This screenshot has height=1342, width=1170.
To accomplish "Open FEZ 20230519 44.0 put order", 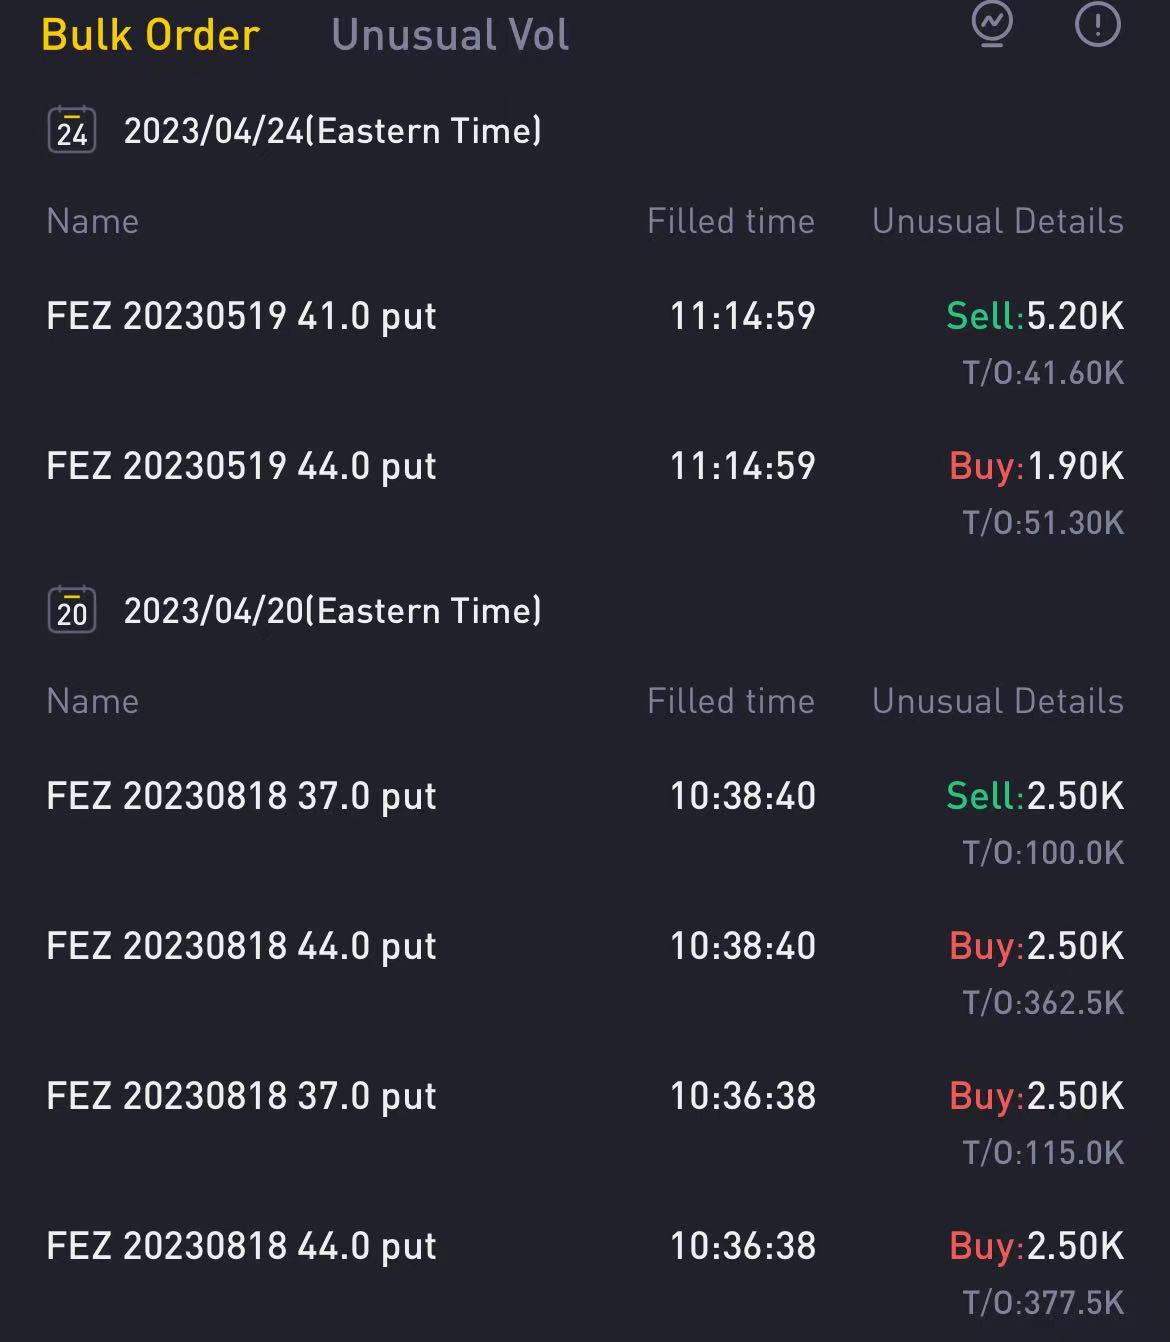I will [242, 466].
